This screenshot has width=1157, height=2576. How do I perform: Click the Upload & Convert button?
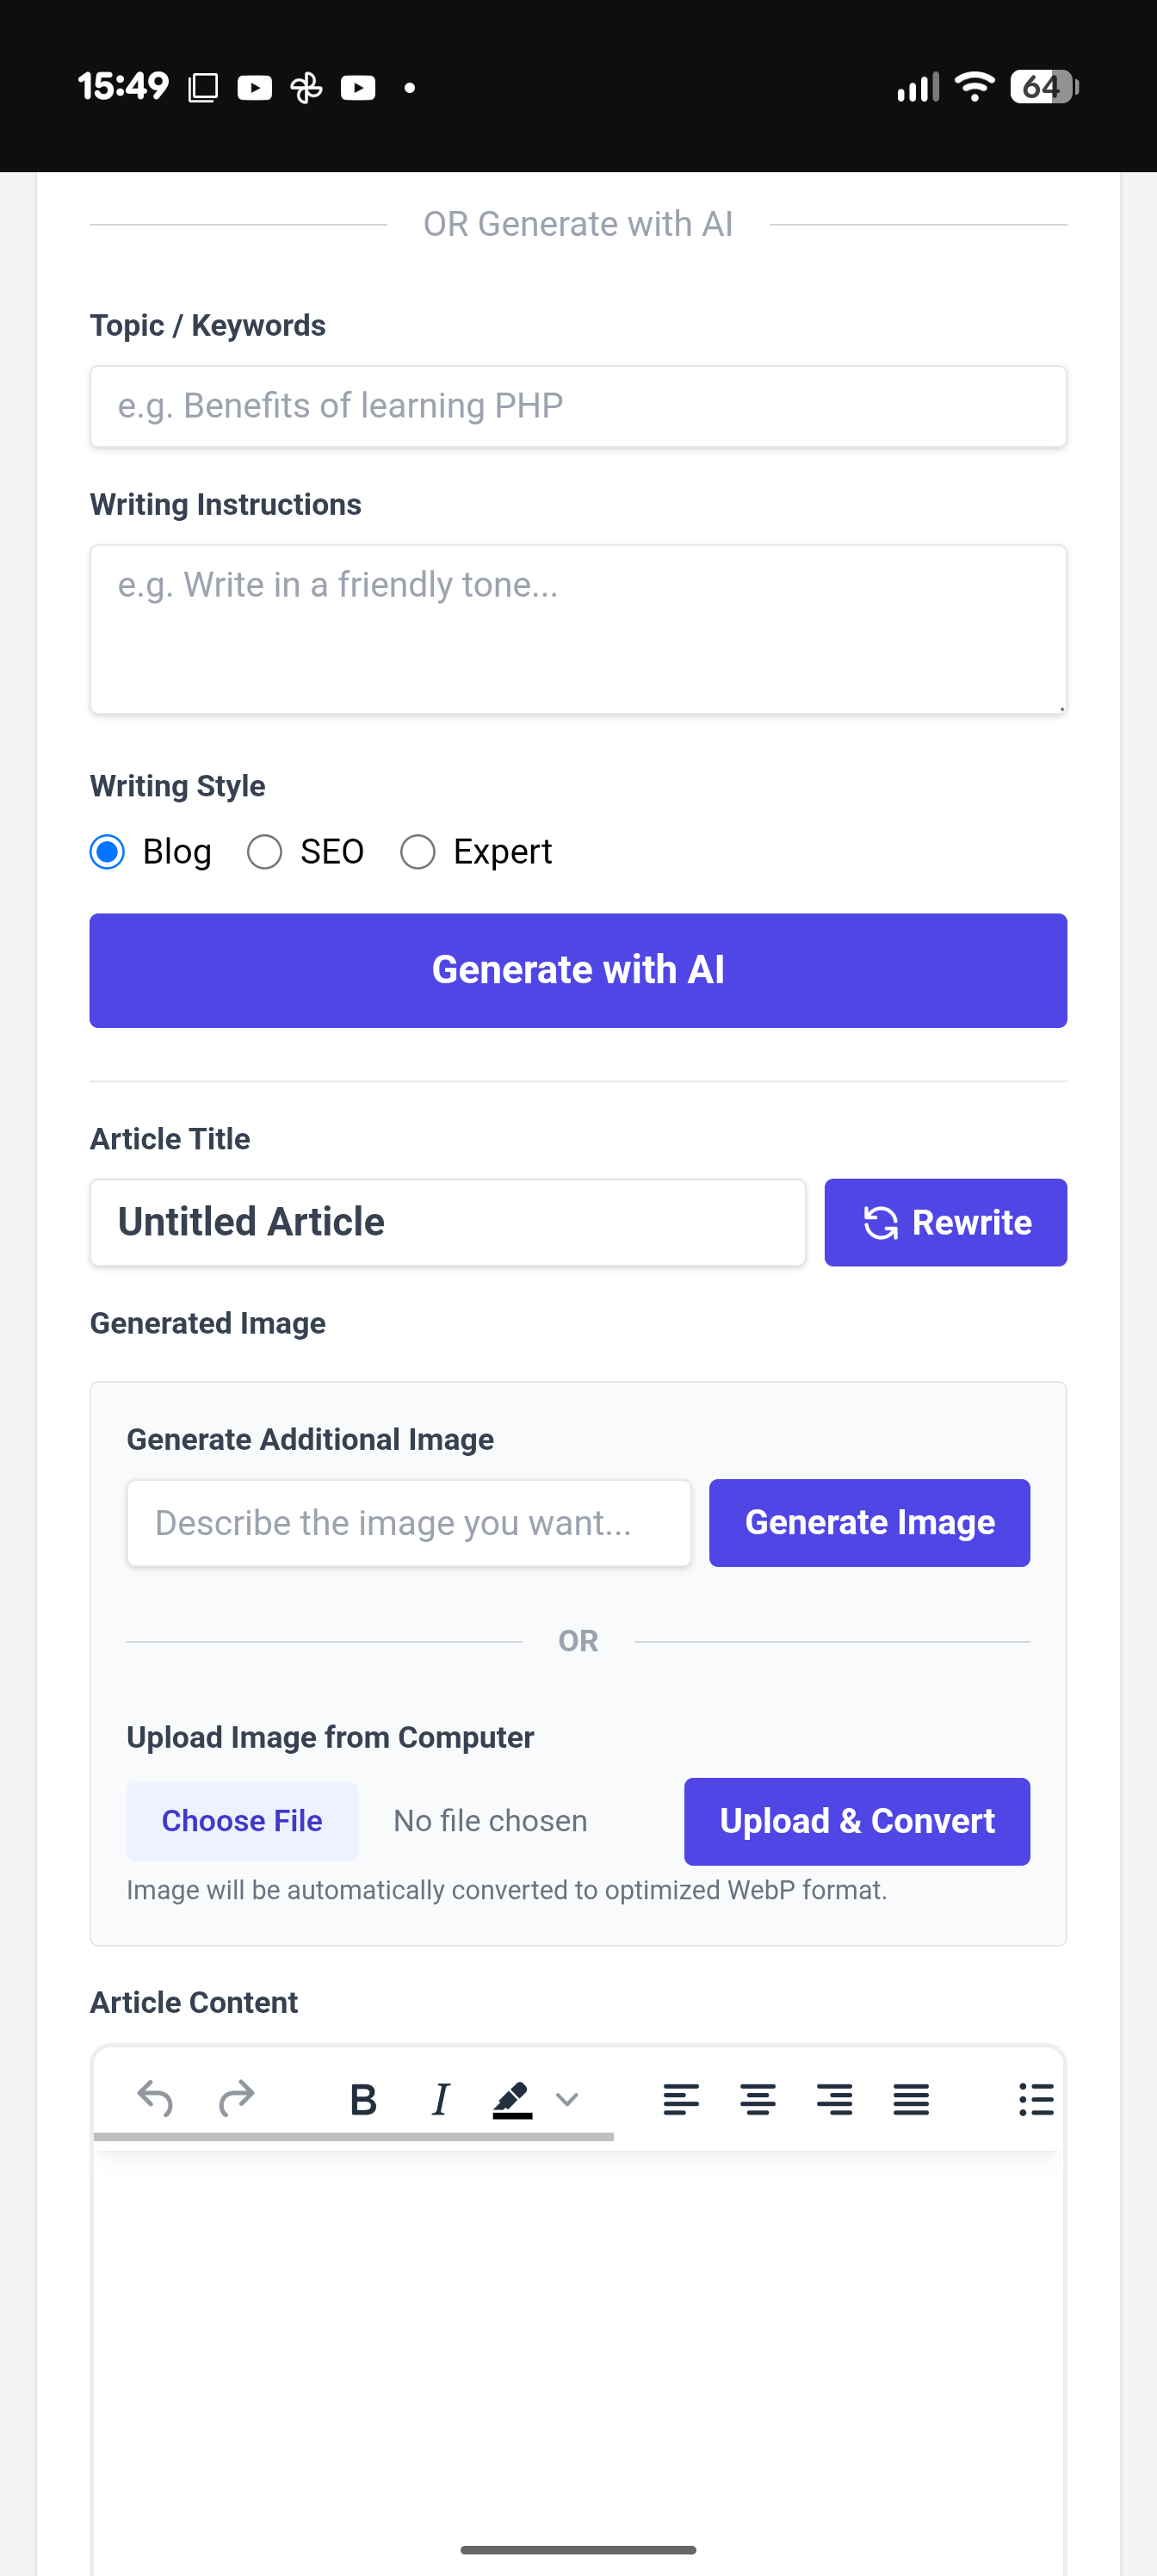(x=856, y=1821)
